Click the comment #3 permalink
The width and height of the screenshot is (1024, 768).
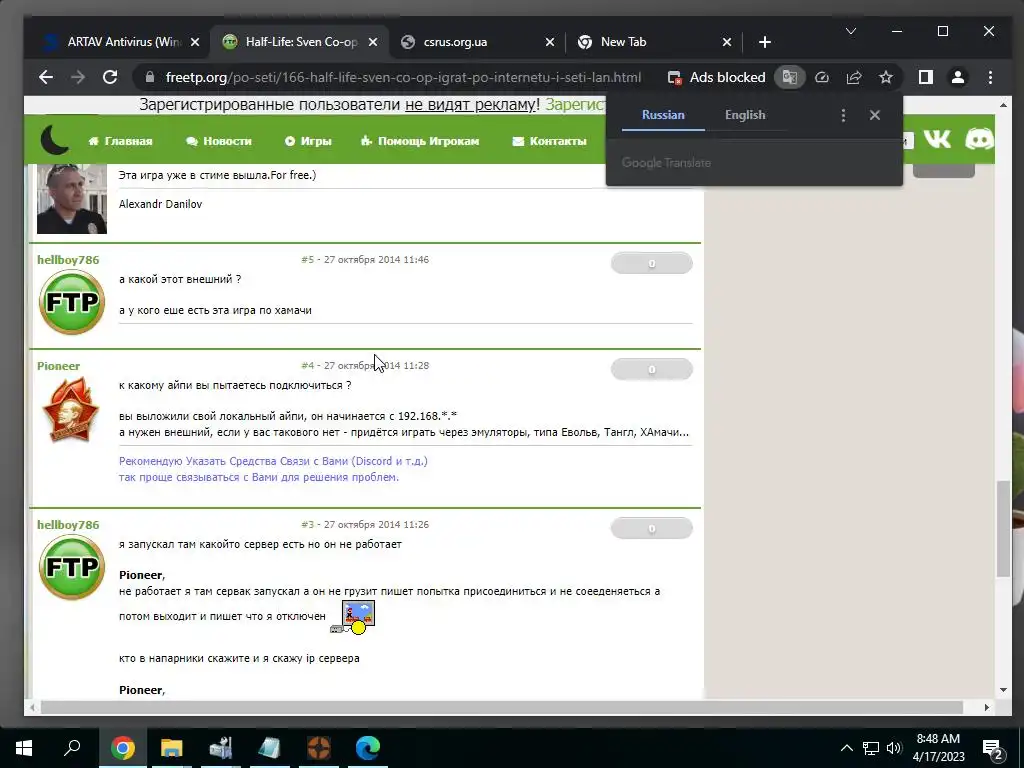coord(308,524)
